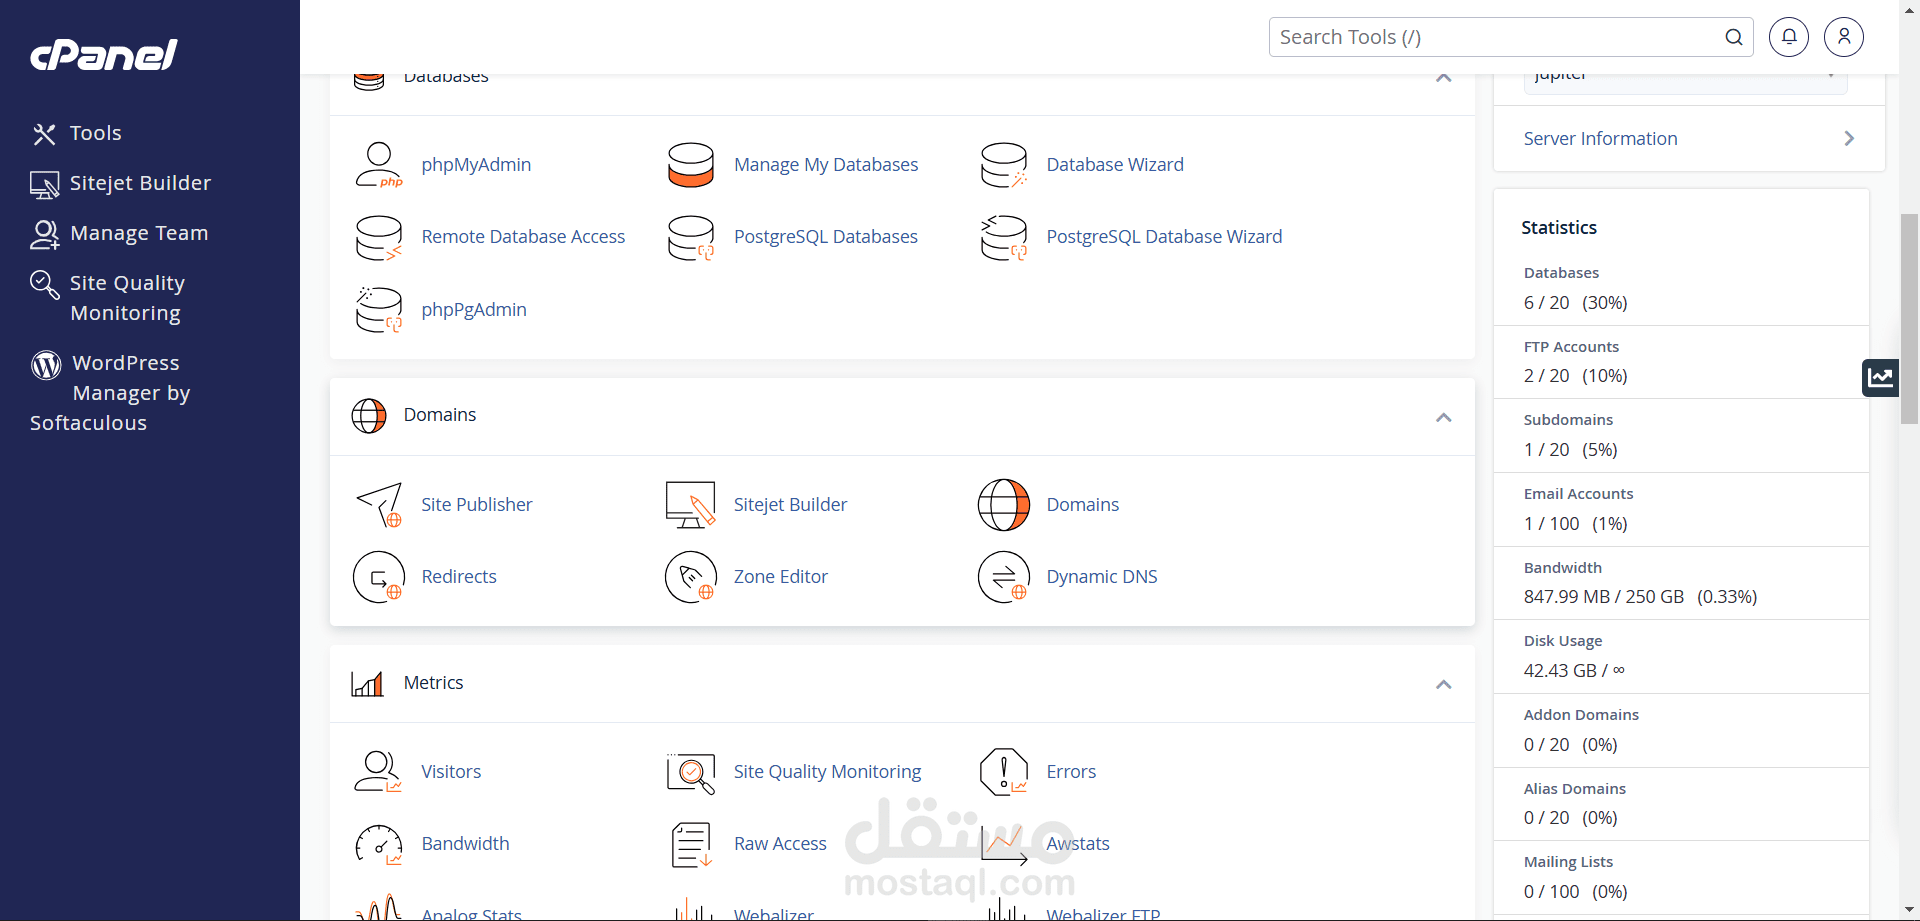This screenshot has height=921, width=1920.
Task: Click the Addon Domains 0 / 20 value
Action: [x=1570, y=745]
